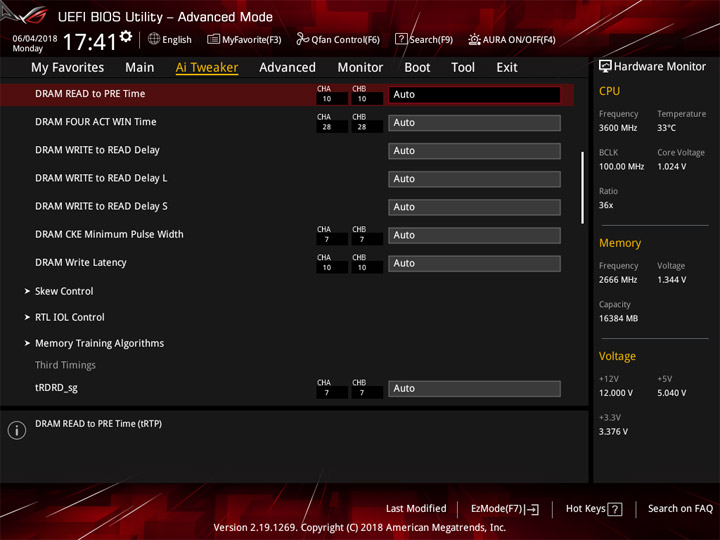The width and height of the screenshot is (720, 540).
Task: Click DRAM Write Latency Auto field
Action: (474, 264)
